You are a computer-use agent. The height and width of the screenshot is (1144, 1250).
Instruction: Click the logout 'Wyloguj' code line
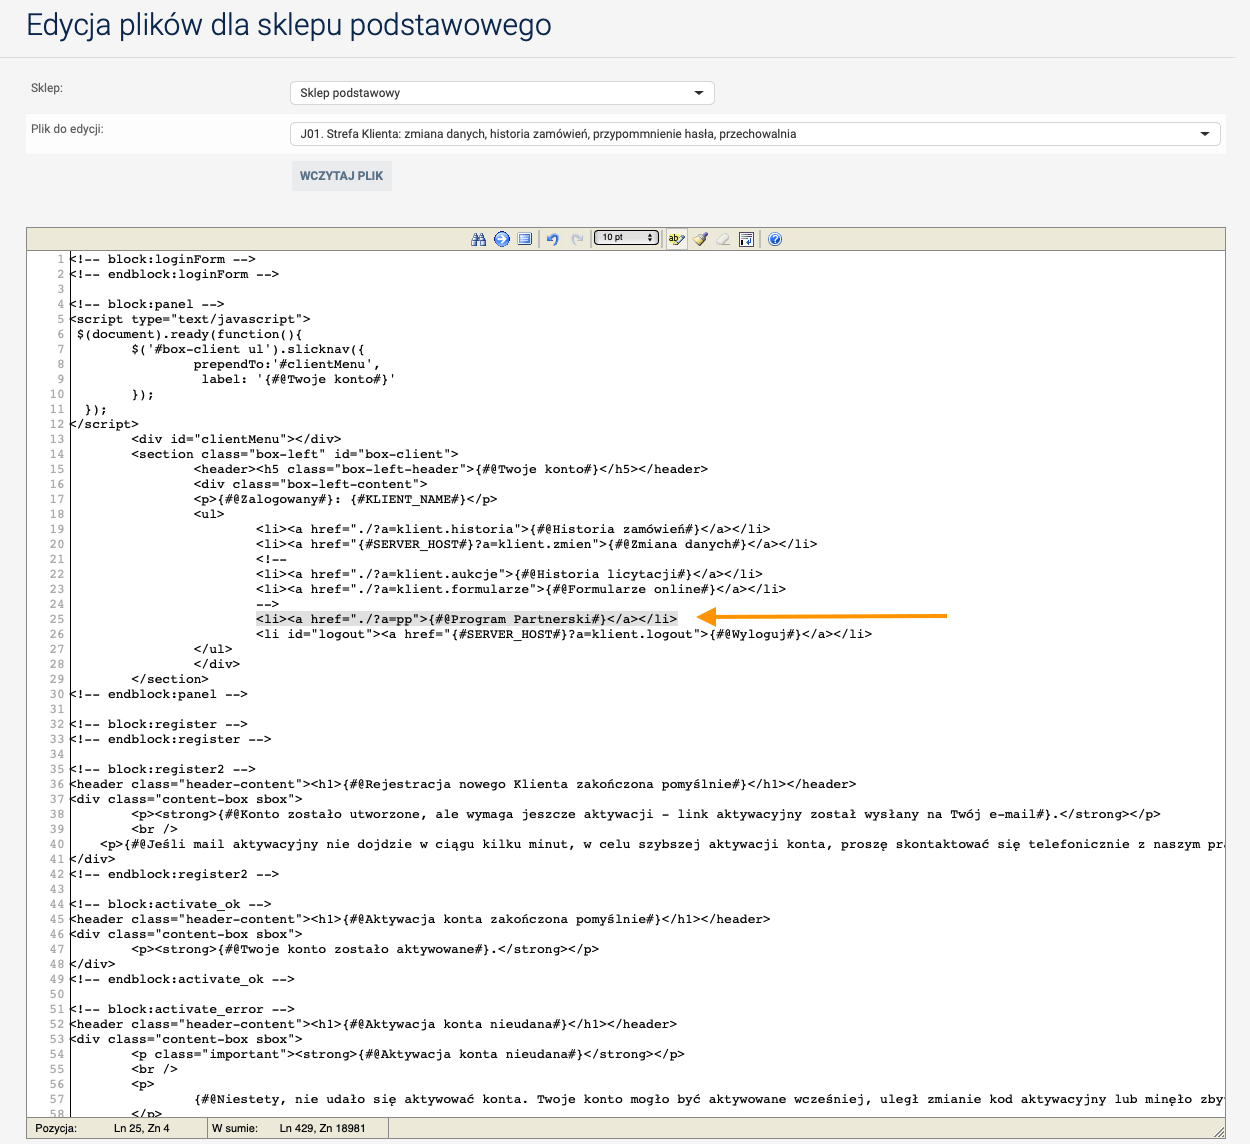564,634
